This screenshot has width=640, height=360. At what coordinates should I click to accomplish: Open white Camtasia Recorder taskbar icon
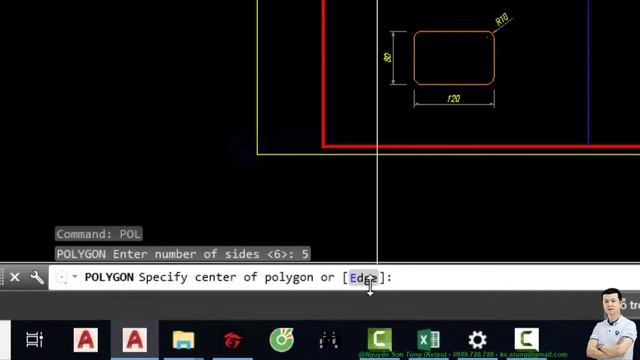click(527, 339)
